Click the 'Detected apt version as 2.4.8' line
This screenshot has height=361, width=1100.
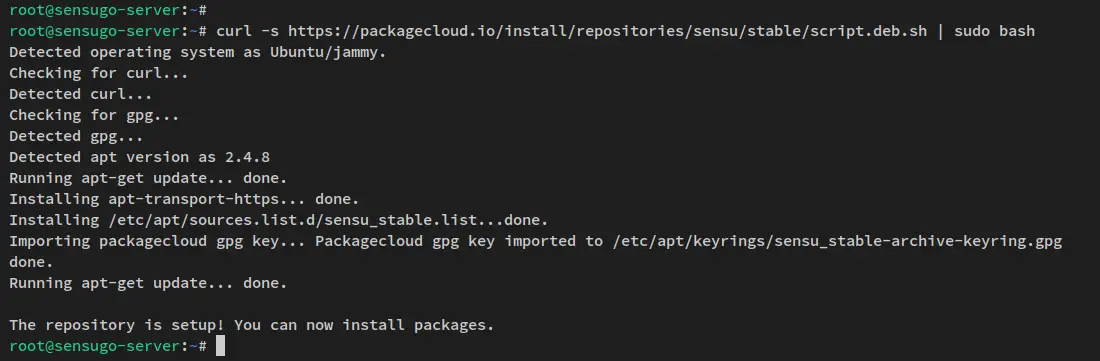coord(139,157)
